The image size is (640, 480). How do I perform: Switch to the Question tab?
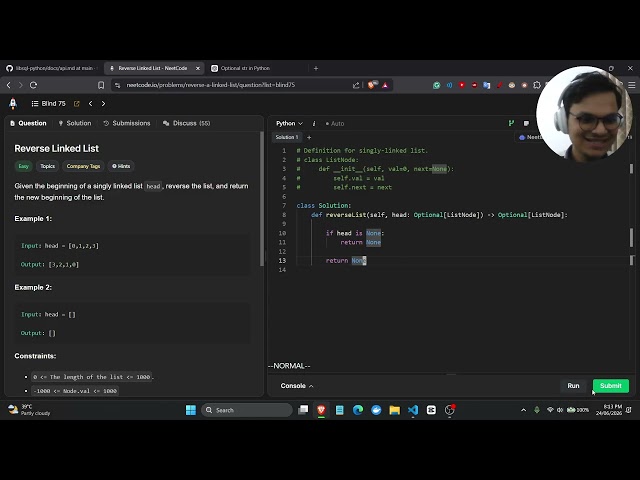coord(28,123)
